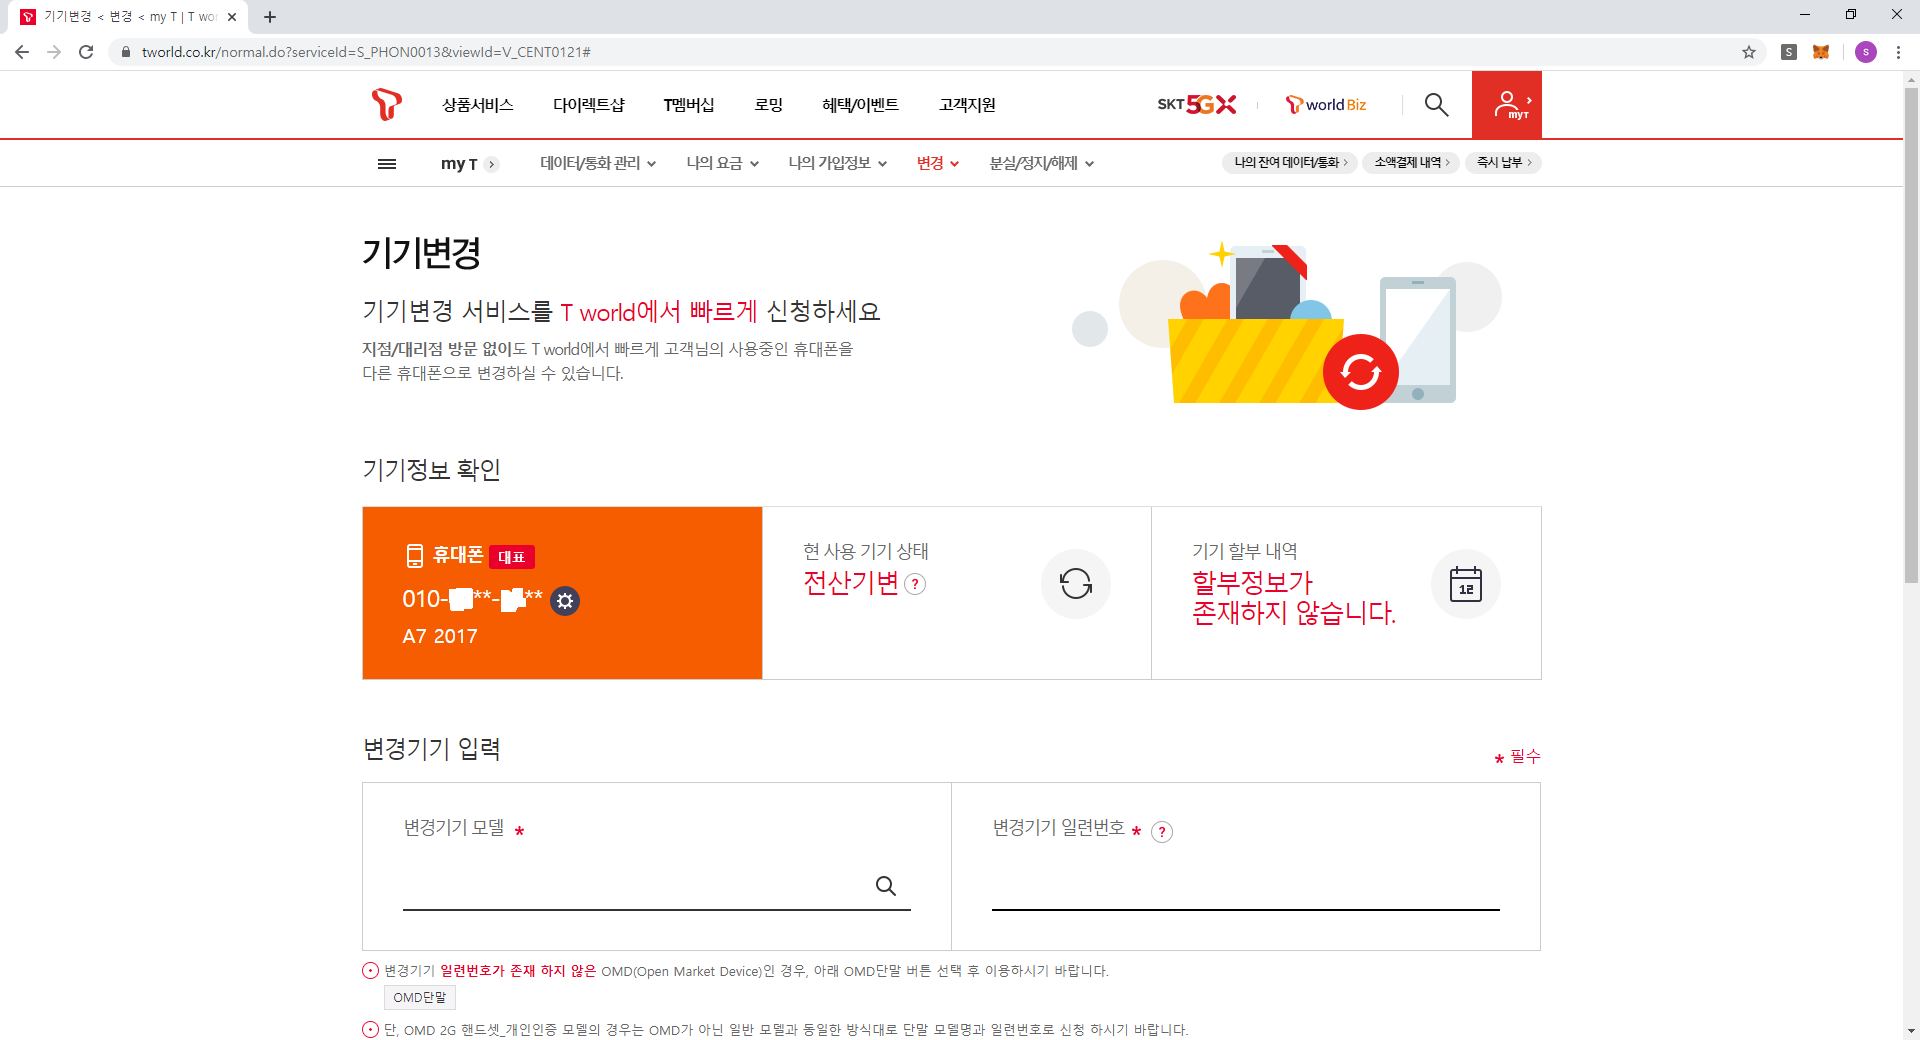The width and height of the screenshot is (1920, 1040).
Task: Click the A7 2017 model text
Action: pyautogui.click(x=440, y=637)
